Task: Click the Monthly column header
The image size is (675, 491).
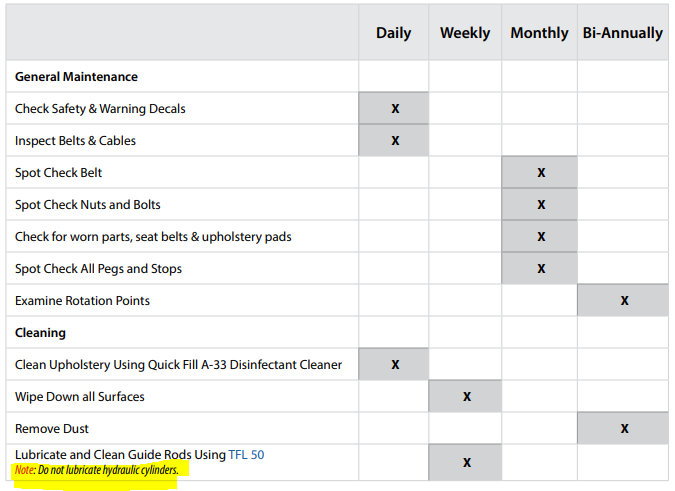Action: pyautogui.click(x=539, y=33)
